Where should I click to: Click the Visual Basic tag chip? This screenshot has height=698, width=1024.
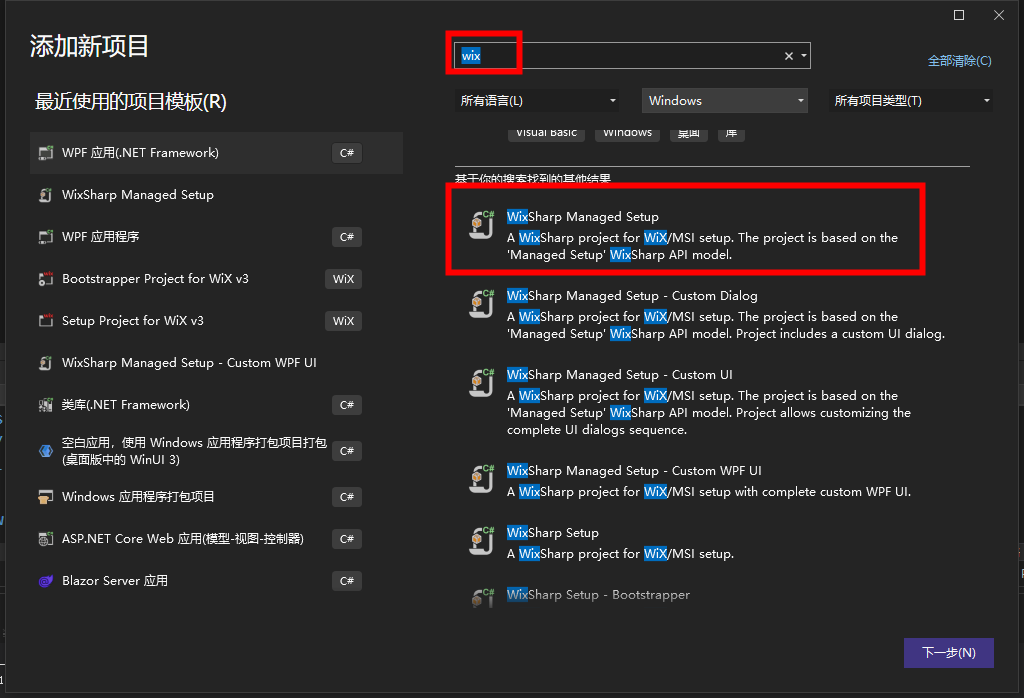point(547,133)
